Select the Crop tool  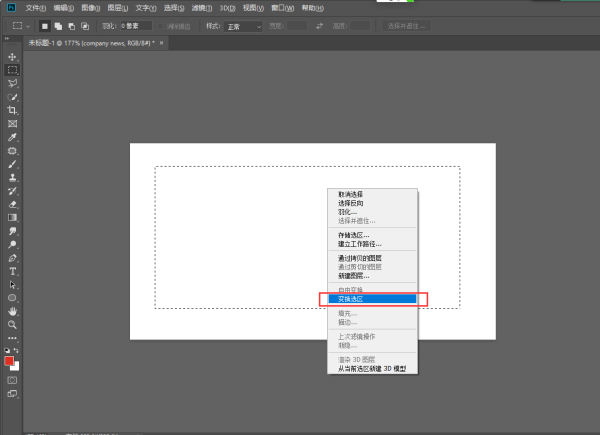coord(12,110)
